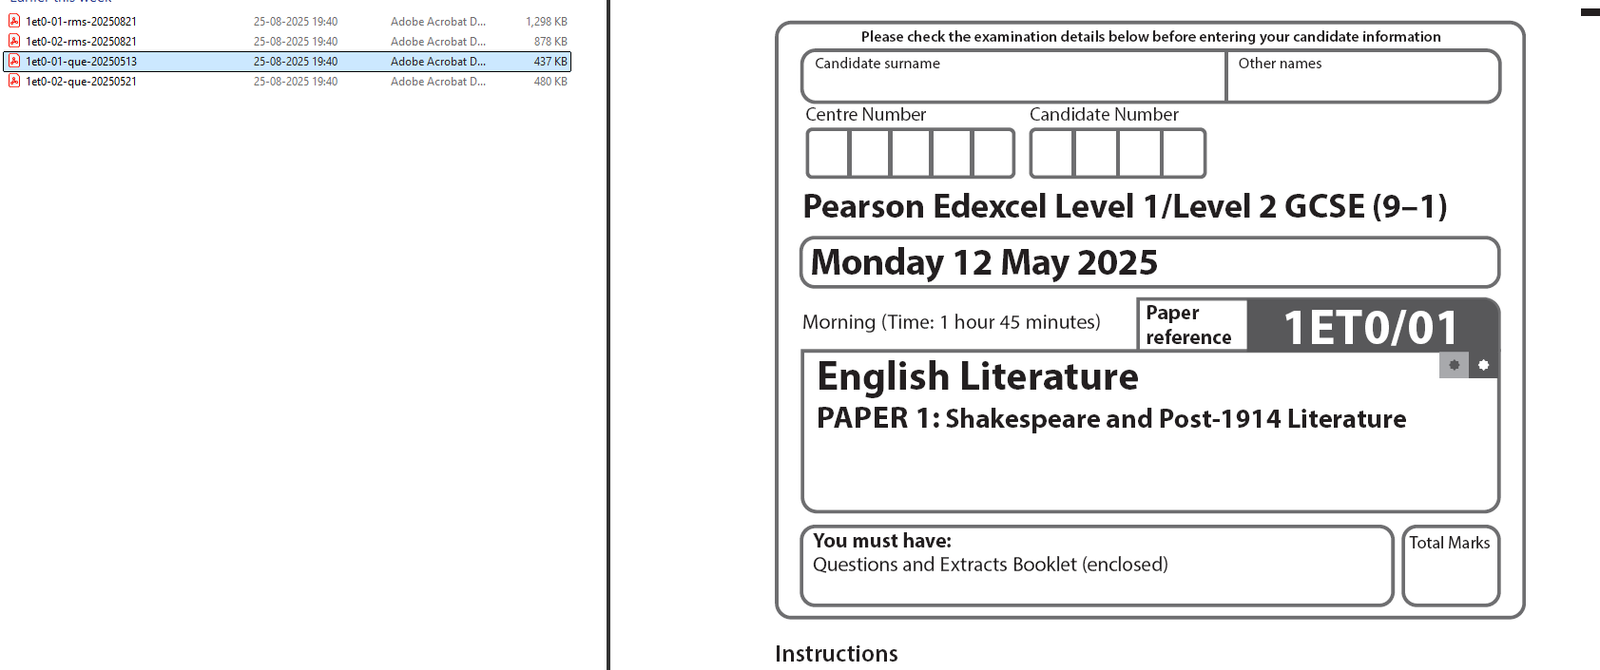The width and height of the screenshot is (1600, 670).
Task: Click the file type of 1et0-01-rms-20250821
Action: pyautogui.click(x=438, y=21)
